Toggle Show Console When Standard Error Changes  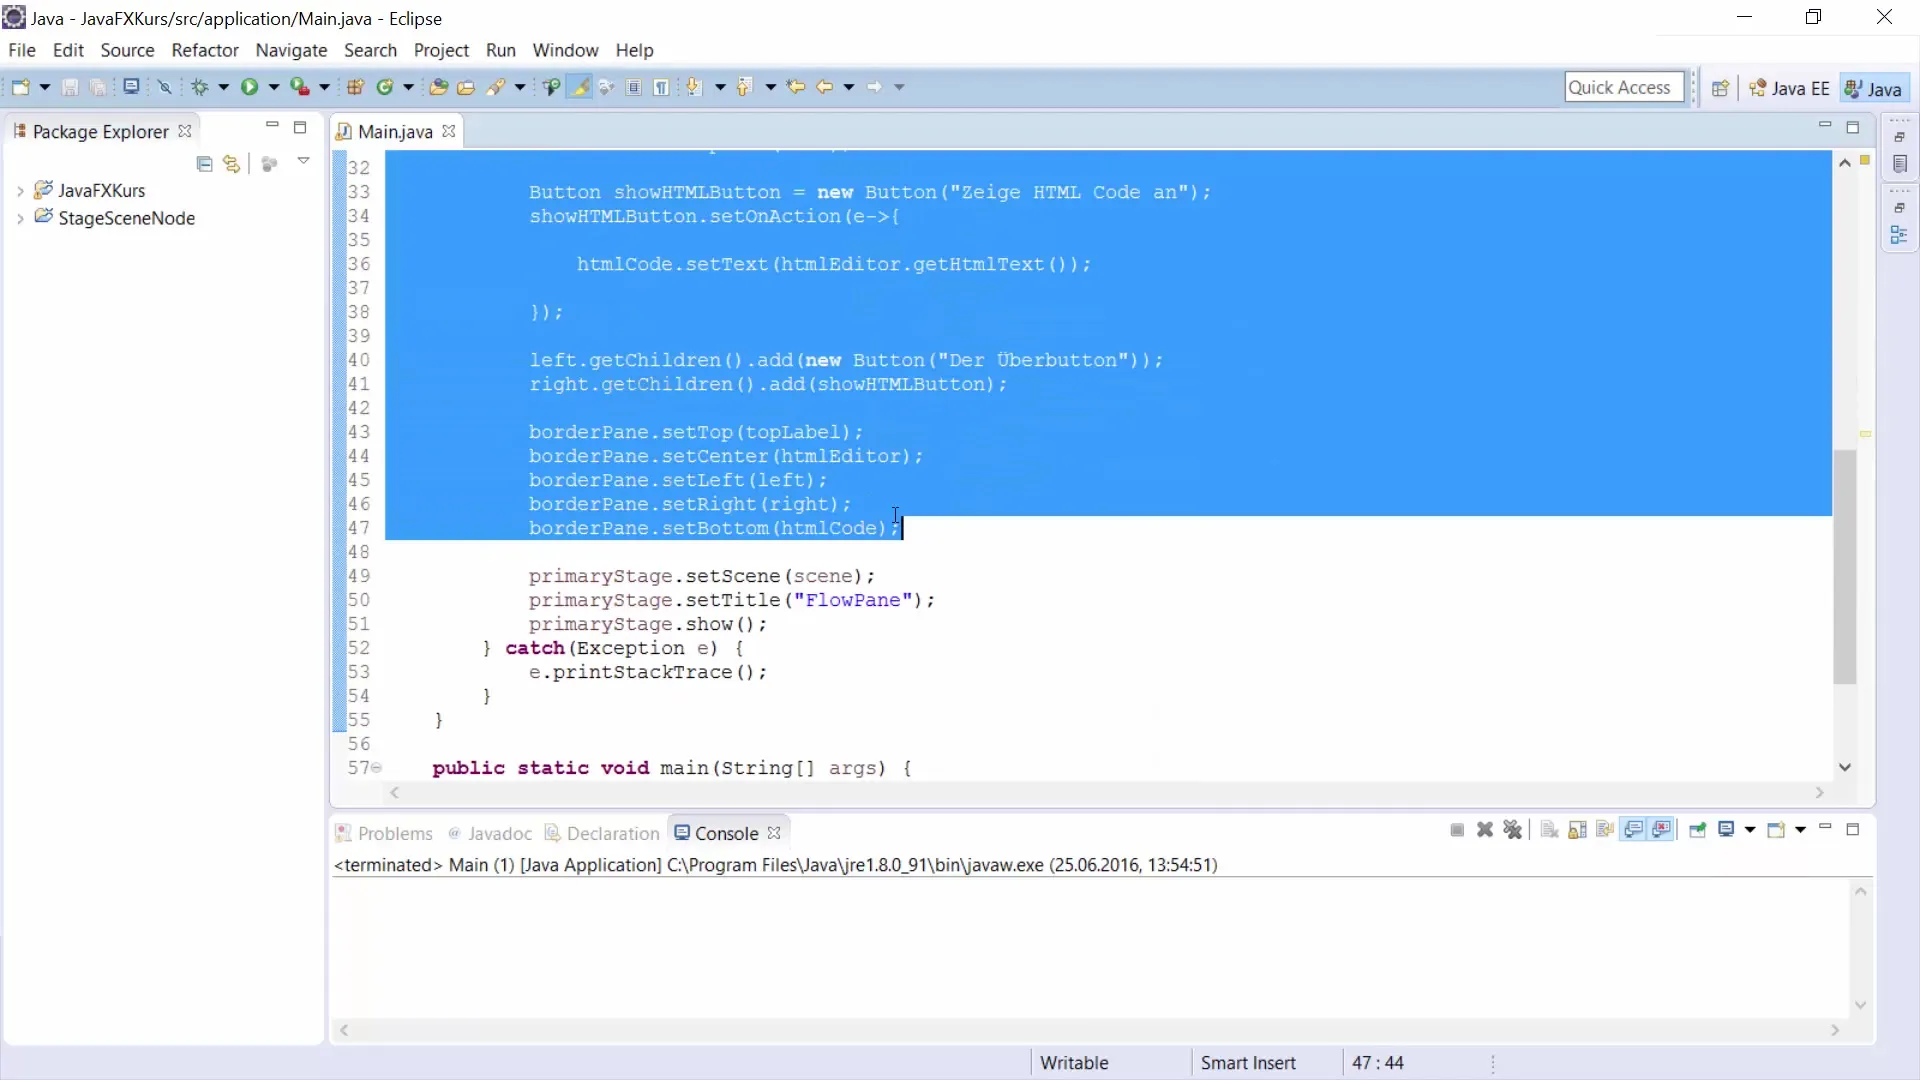coord(1662,830)
